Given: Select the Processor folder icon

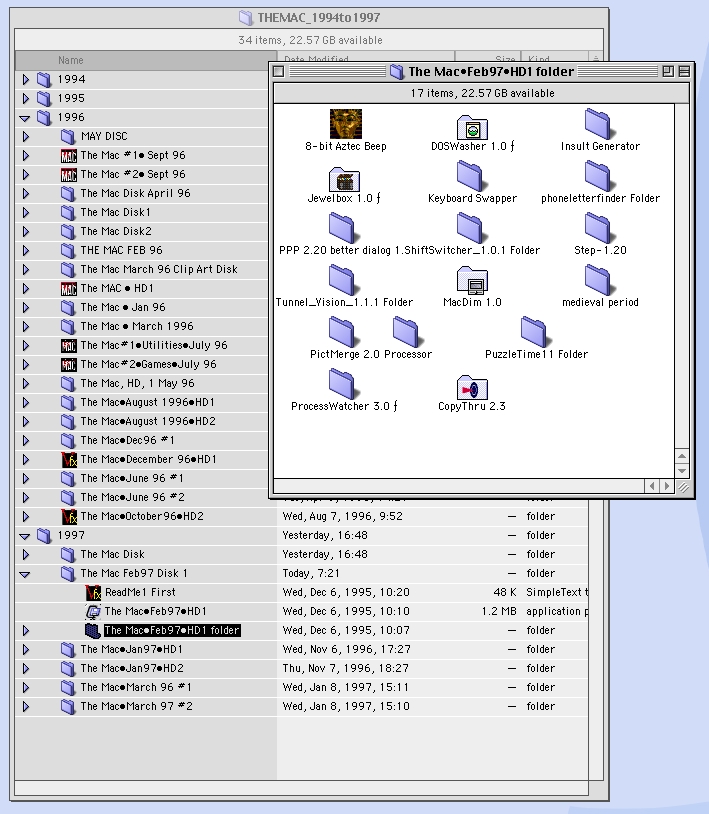Looking at the screenshot, I should [x=406, y=331].
